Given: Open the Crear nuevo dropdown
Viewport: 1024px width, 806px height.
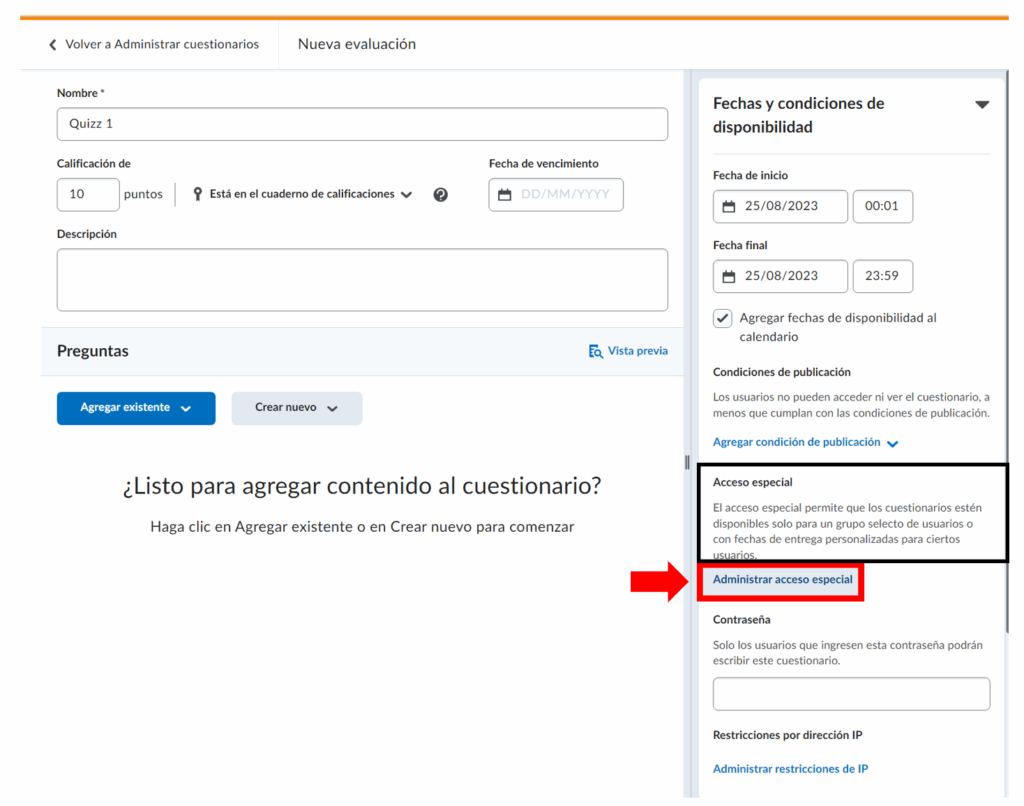Looking at the screenshot, I should [x=296, y=408].
